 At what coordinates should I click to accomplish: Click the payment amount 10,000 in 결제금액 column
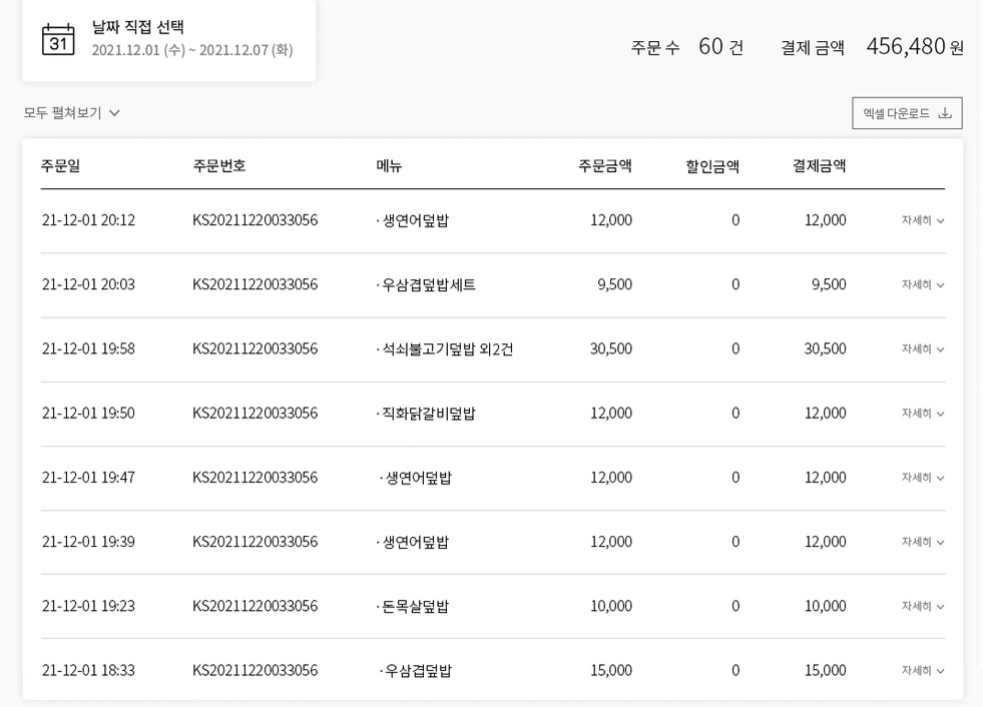click(x=825, y=606)
